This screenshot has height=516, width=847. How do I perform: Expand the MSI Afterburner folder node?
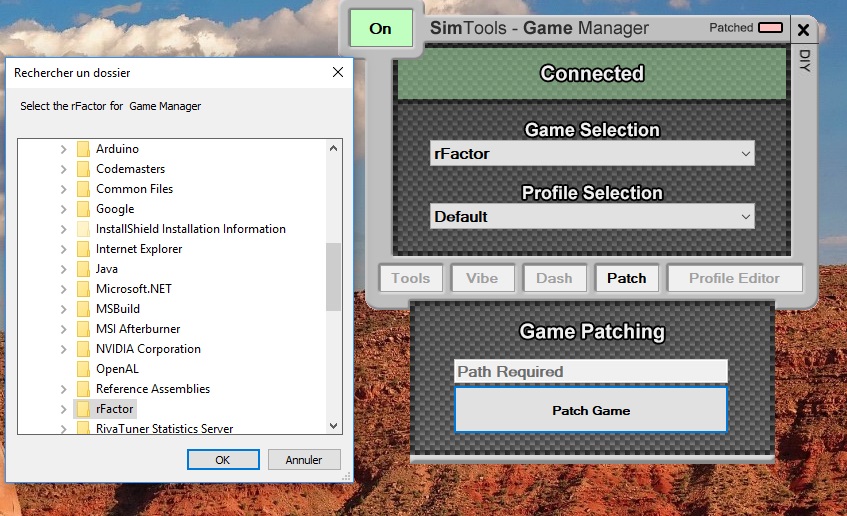[x=64, y=329]
